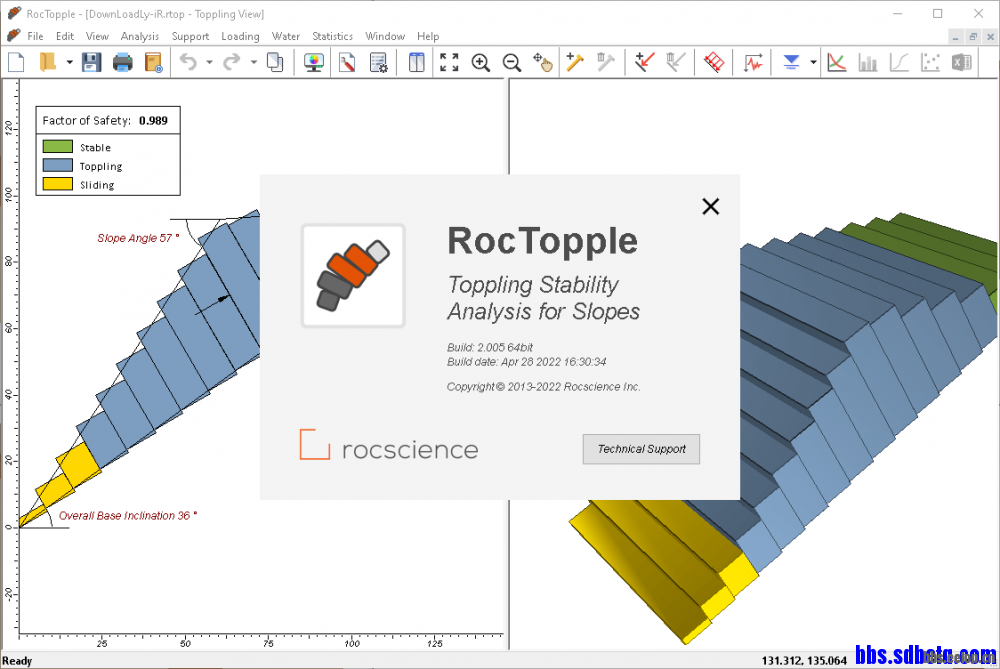The image size is (1000, 669).
Task: Expand the Undo history dropdown arrow
Action: [x=209, y=62]
